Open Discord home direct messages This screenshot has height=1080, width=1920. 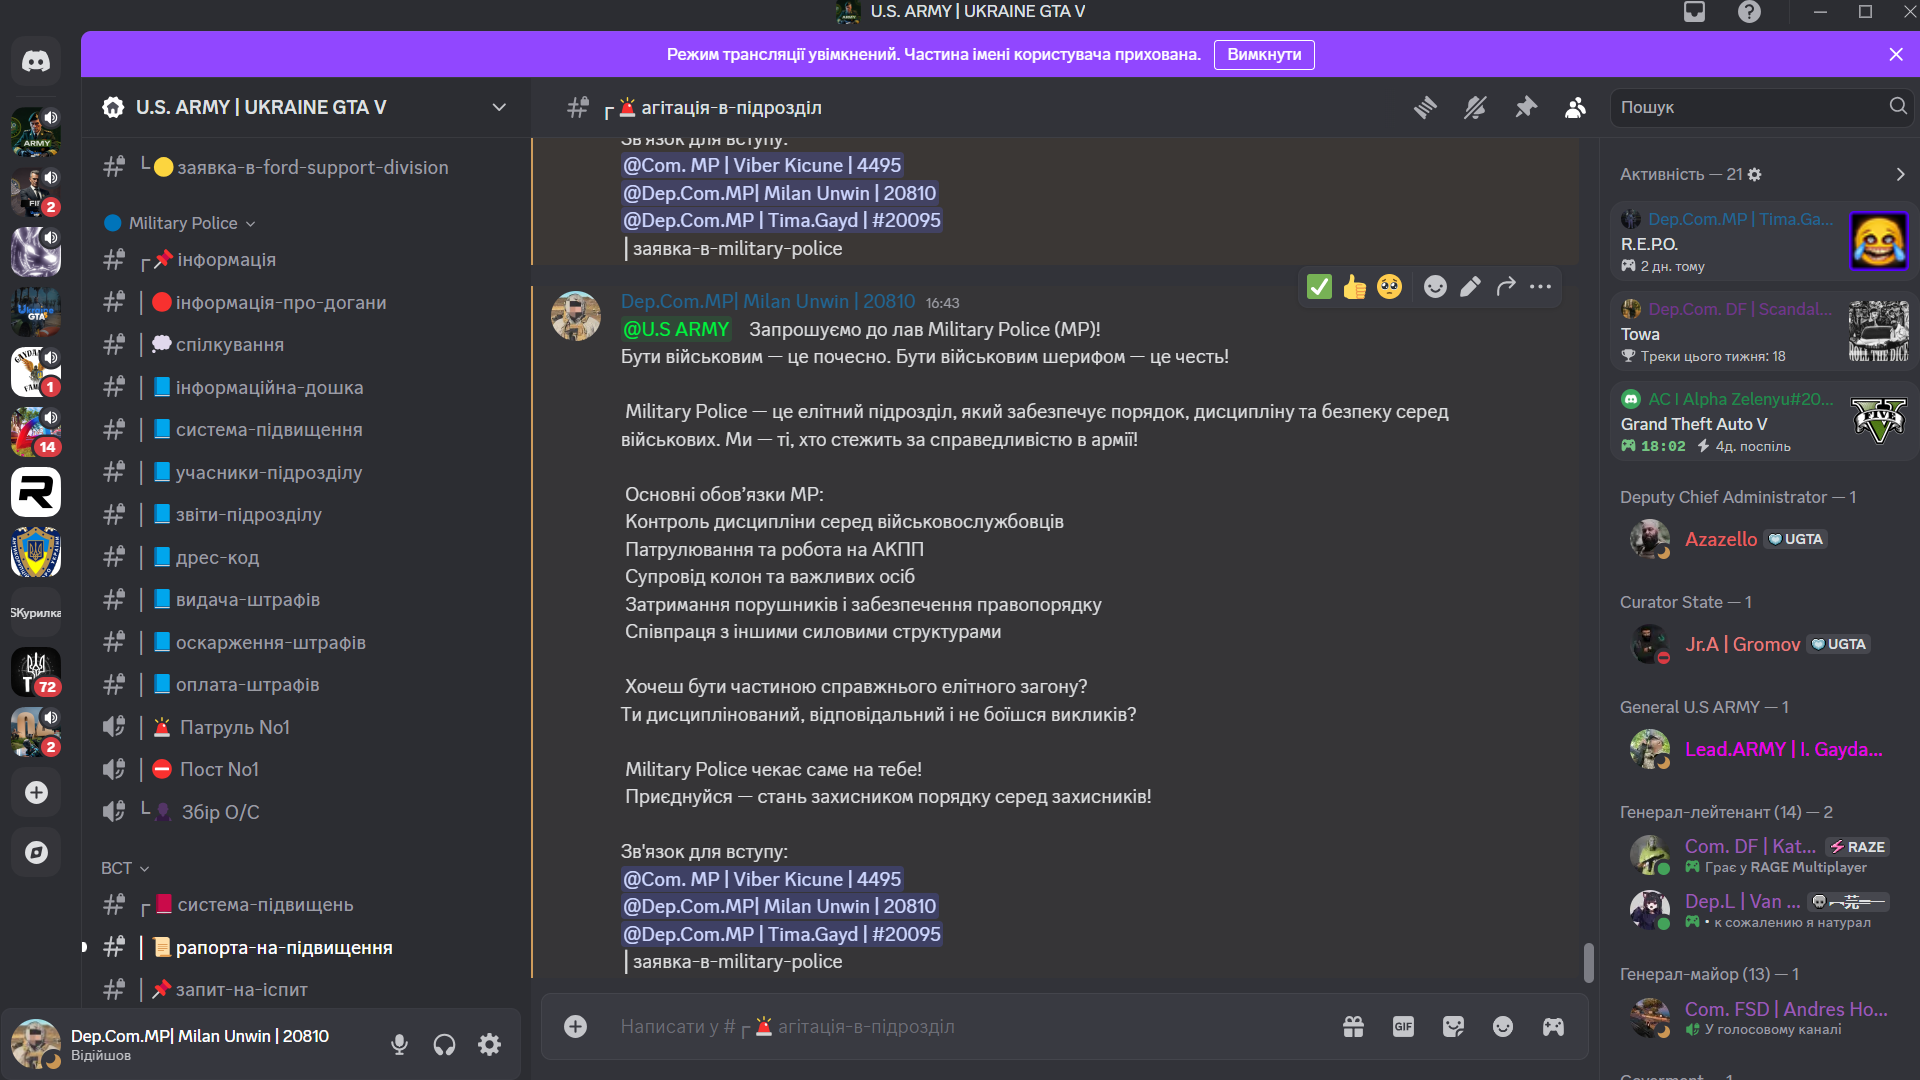pos(36,62)
